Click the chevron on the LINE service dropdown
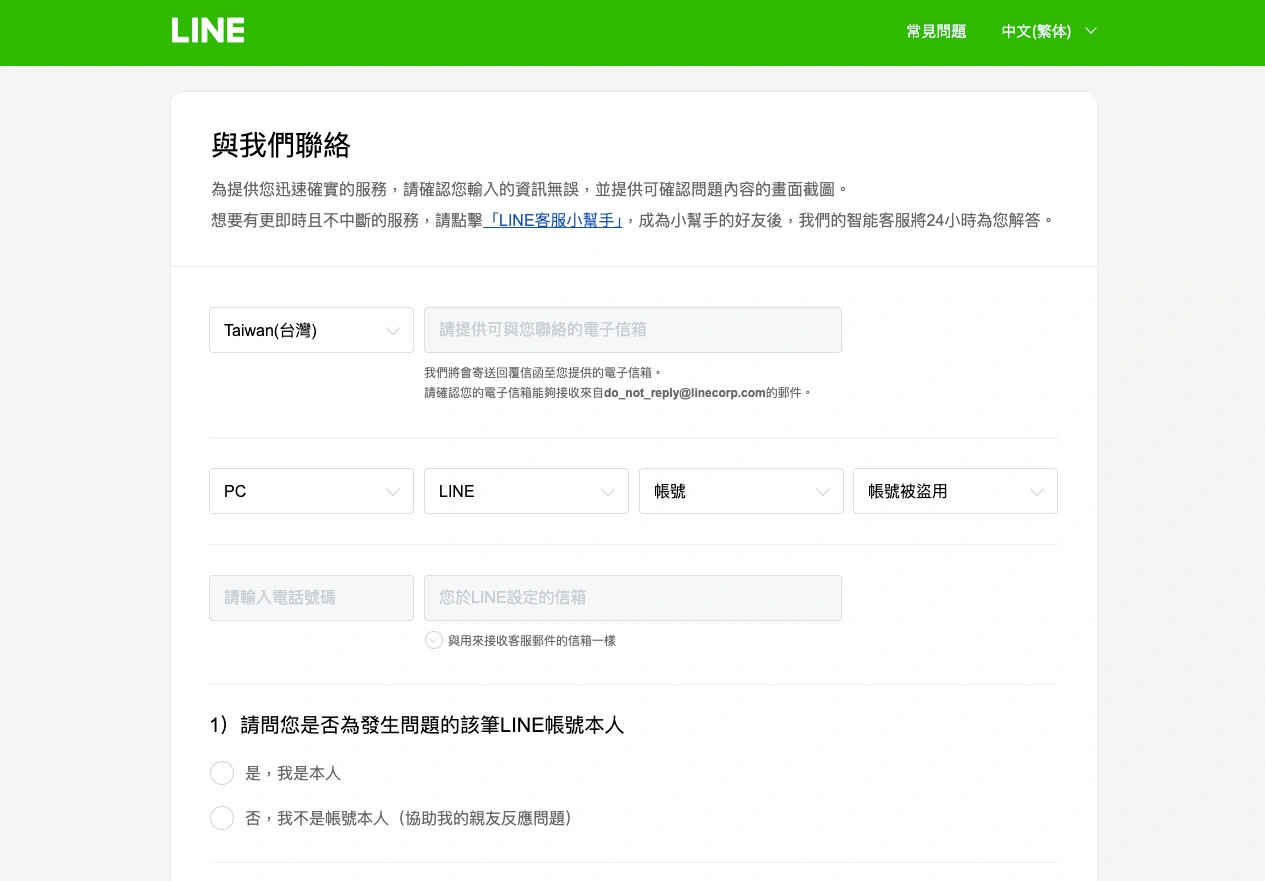Screen dimensions: 1265x881 607,491
